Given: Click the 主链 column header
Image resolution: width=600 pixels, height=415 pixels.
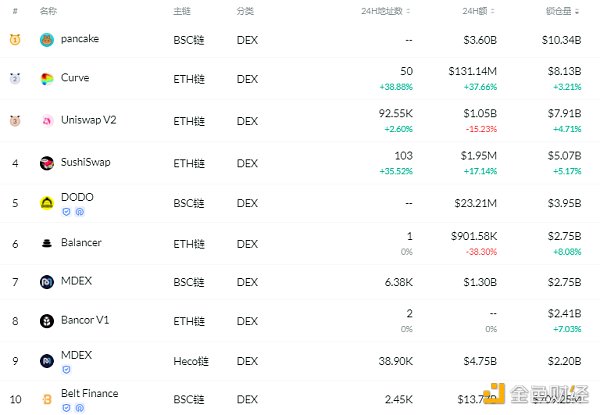Looking at the screenshot, I should pos(181,11).
